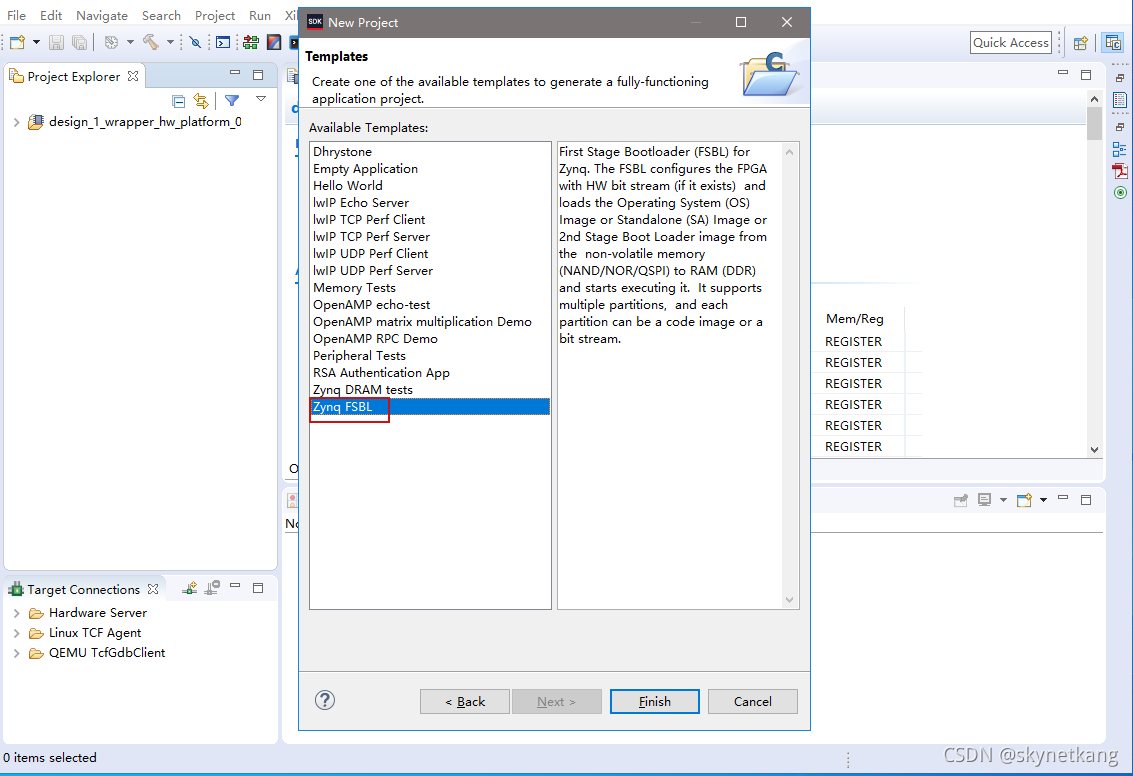1133x776 pixels.
Task: Click the Cancel button
Action: click(753, 702)
